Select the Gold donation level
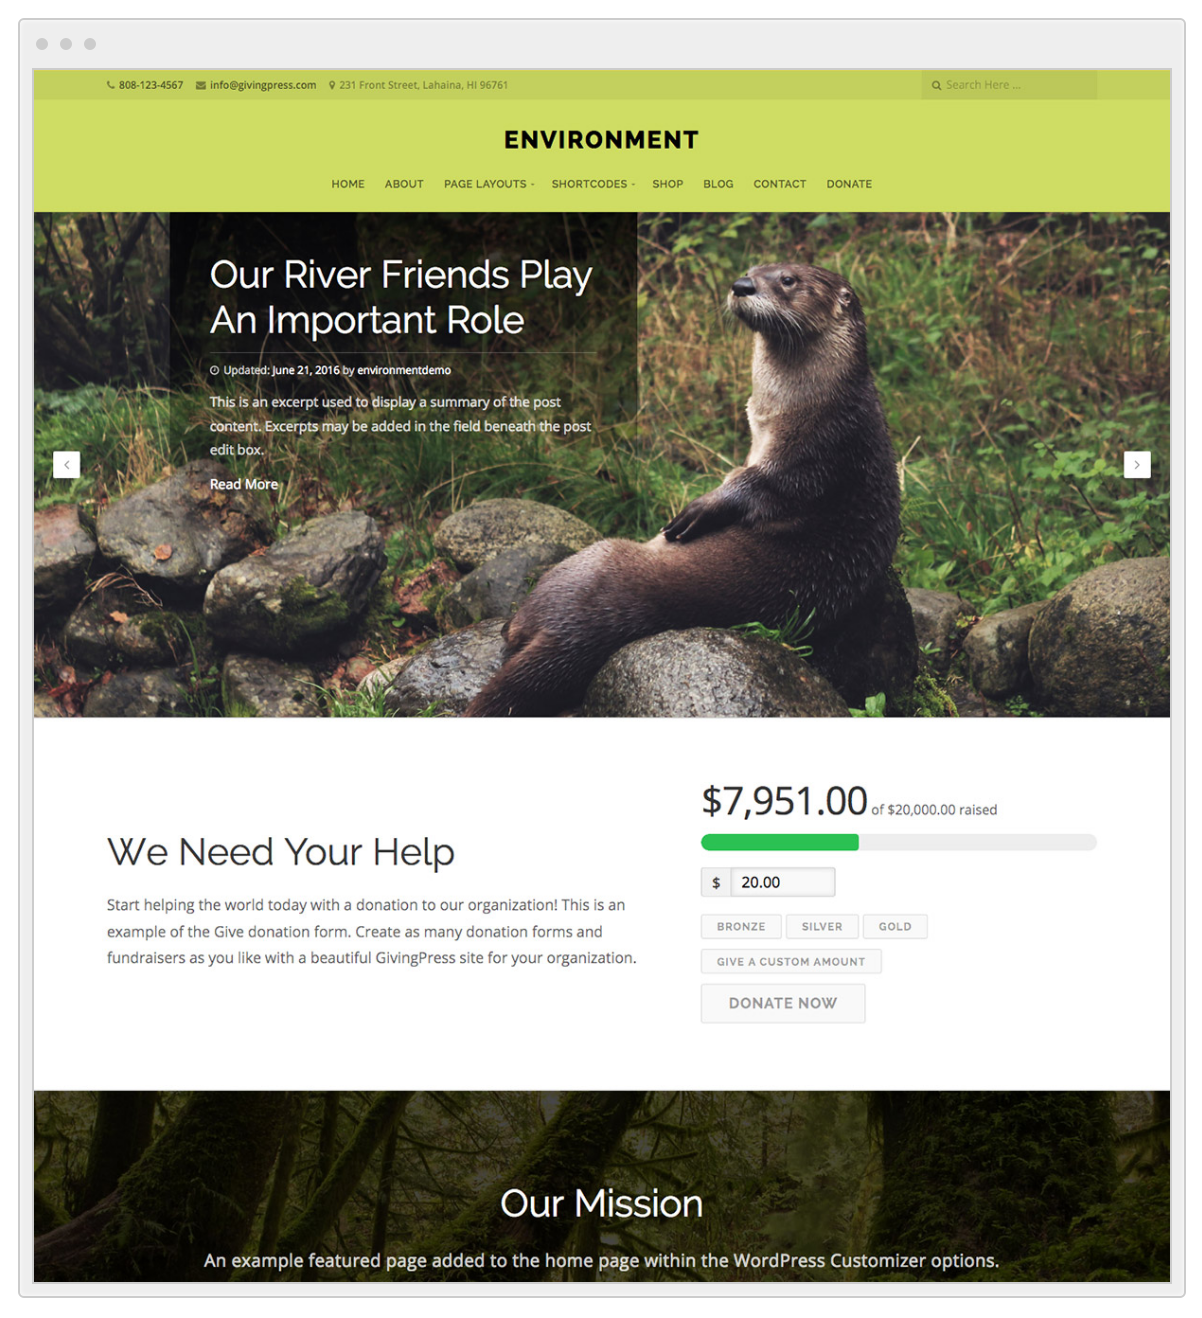Viewport: 1202px width, 1318px height. [x=895, y=927]
